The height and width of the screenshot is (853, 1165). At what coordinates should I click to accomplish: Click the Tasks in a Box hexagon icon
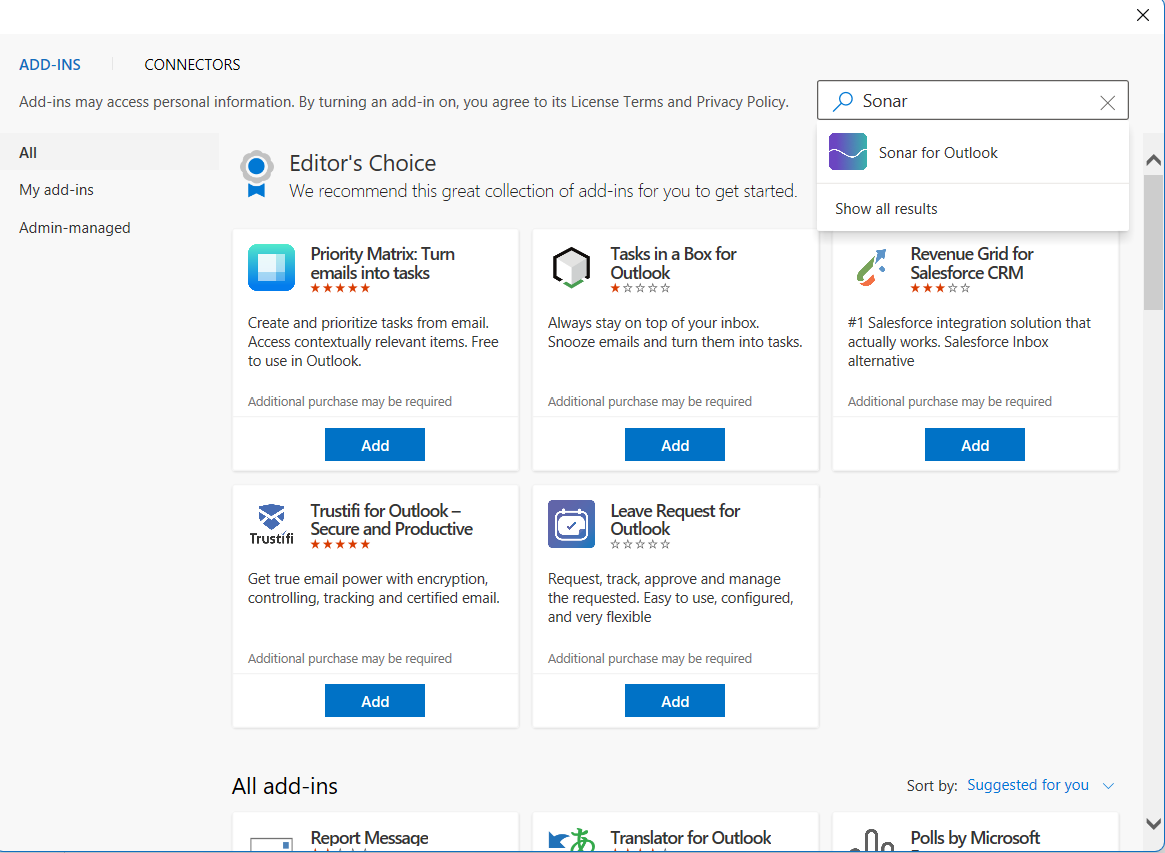pos(571,267)
